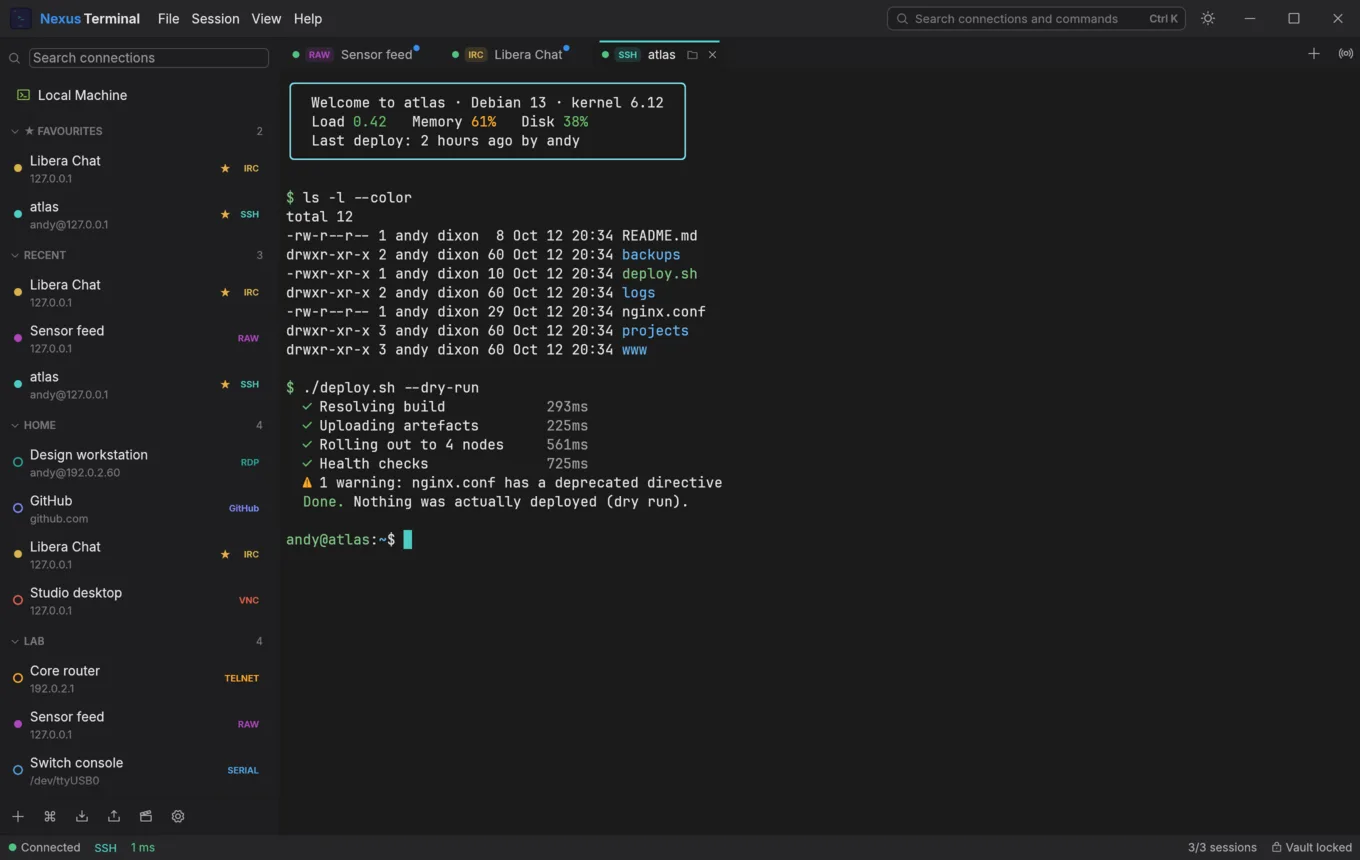
Task: Open the clapperboard icon in sidebar footer
Action: [146, 816]
